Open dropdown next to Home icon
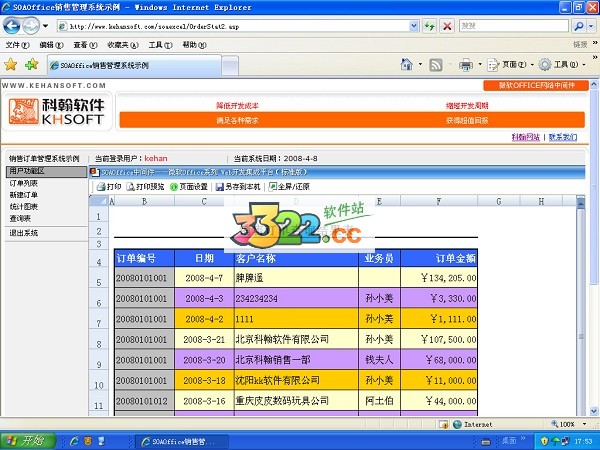This screenshot has height=450, width=600. [420, 64]
